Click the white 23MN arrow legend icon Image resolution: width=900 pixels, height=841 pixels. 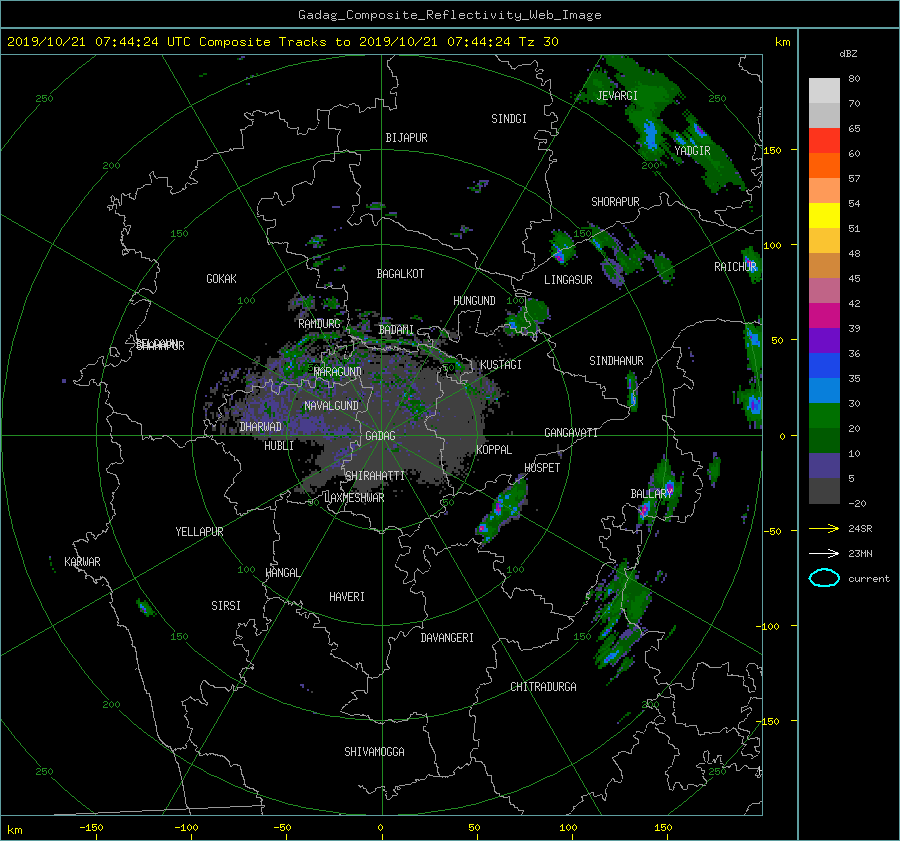(824, 553)
